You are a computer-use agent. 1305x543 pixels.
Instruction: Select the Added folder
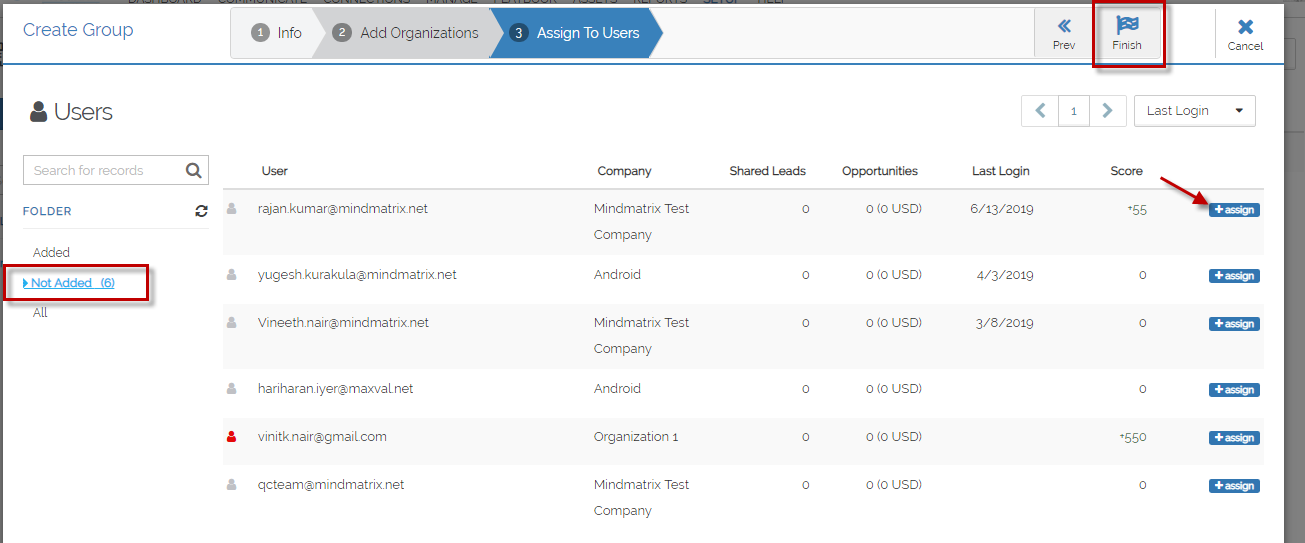pos(51,253)
